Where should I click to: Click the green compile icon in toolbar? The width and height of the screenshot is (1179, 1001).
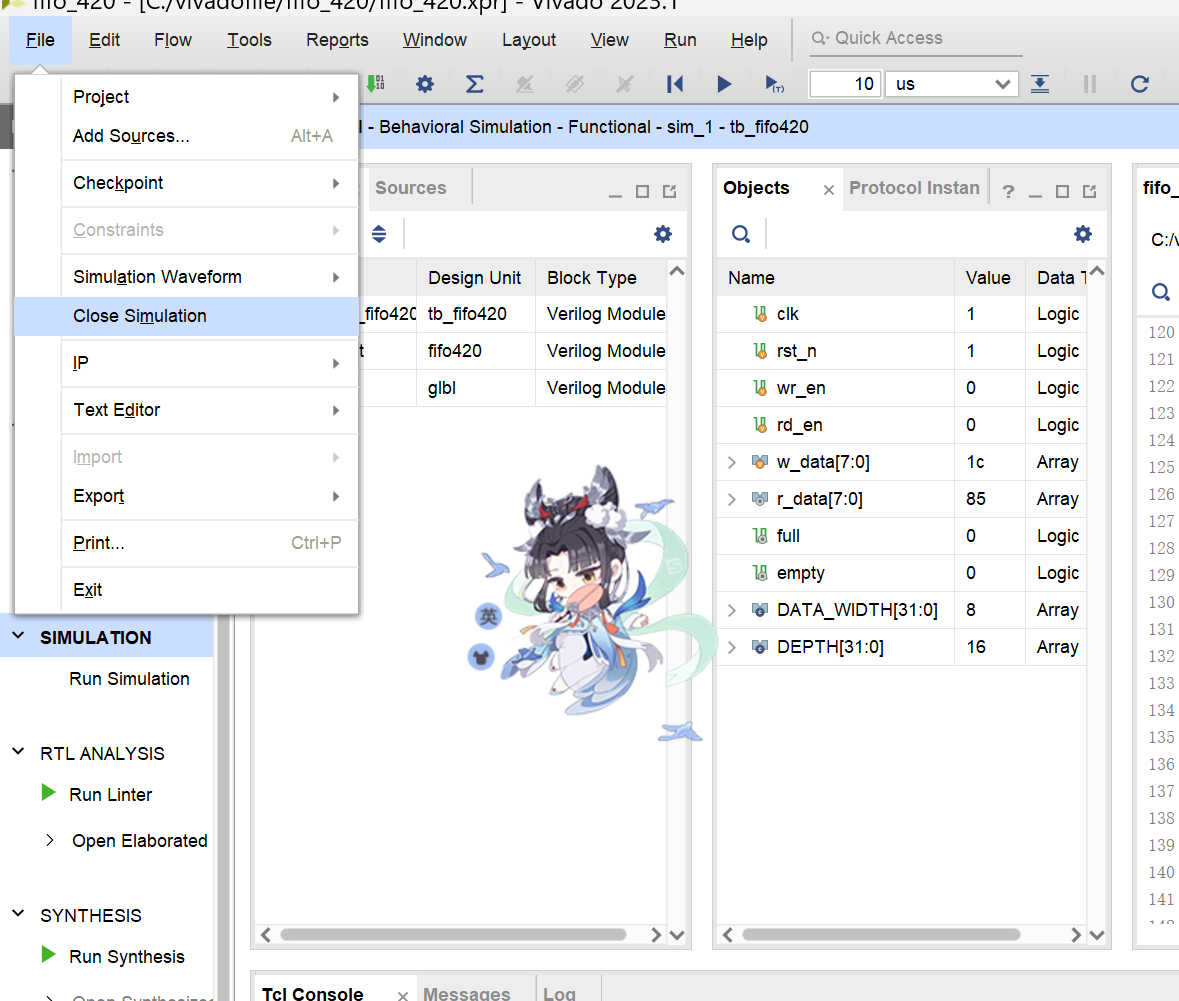(375, 84)
